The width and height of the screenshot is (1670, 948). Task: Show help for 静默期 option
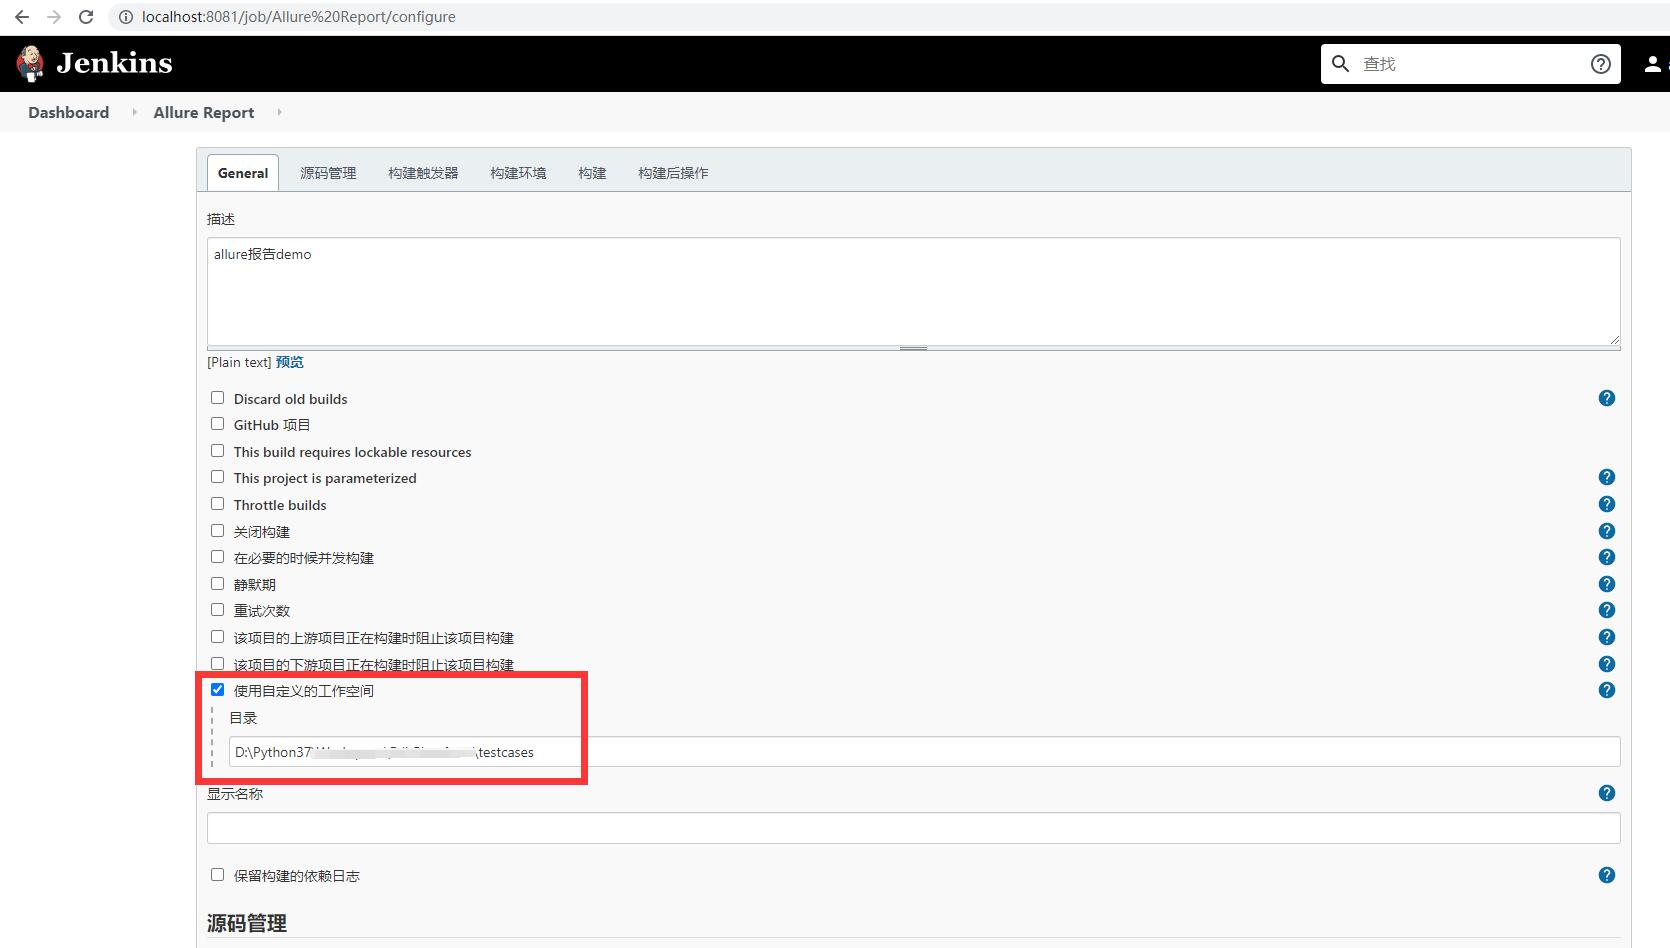tap(1607, 584)
